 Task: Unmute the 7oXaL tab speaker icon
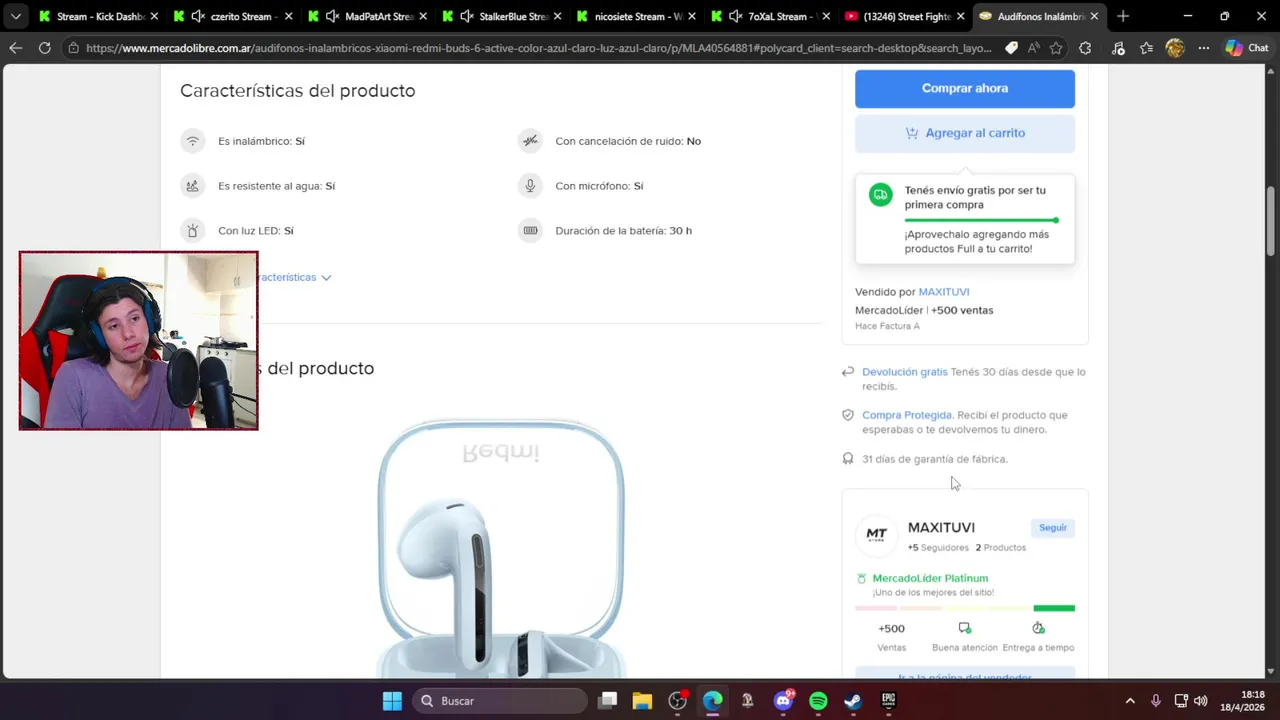[x=736, y=16]
